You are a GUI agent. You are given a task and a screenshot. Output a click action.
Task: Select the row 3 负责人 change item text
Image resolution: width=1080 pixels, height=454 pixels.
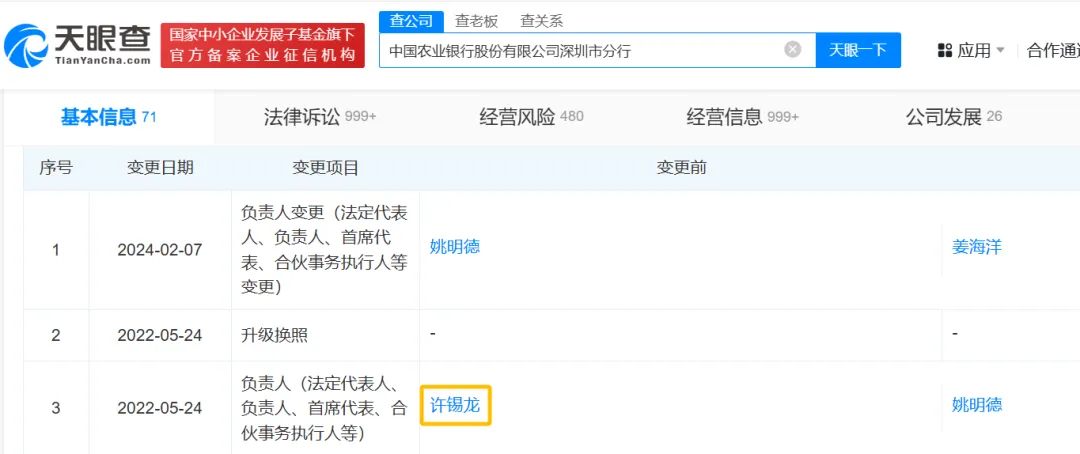[x=324, y=409]
